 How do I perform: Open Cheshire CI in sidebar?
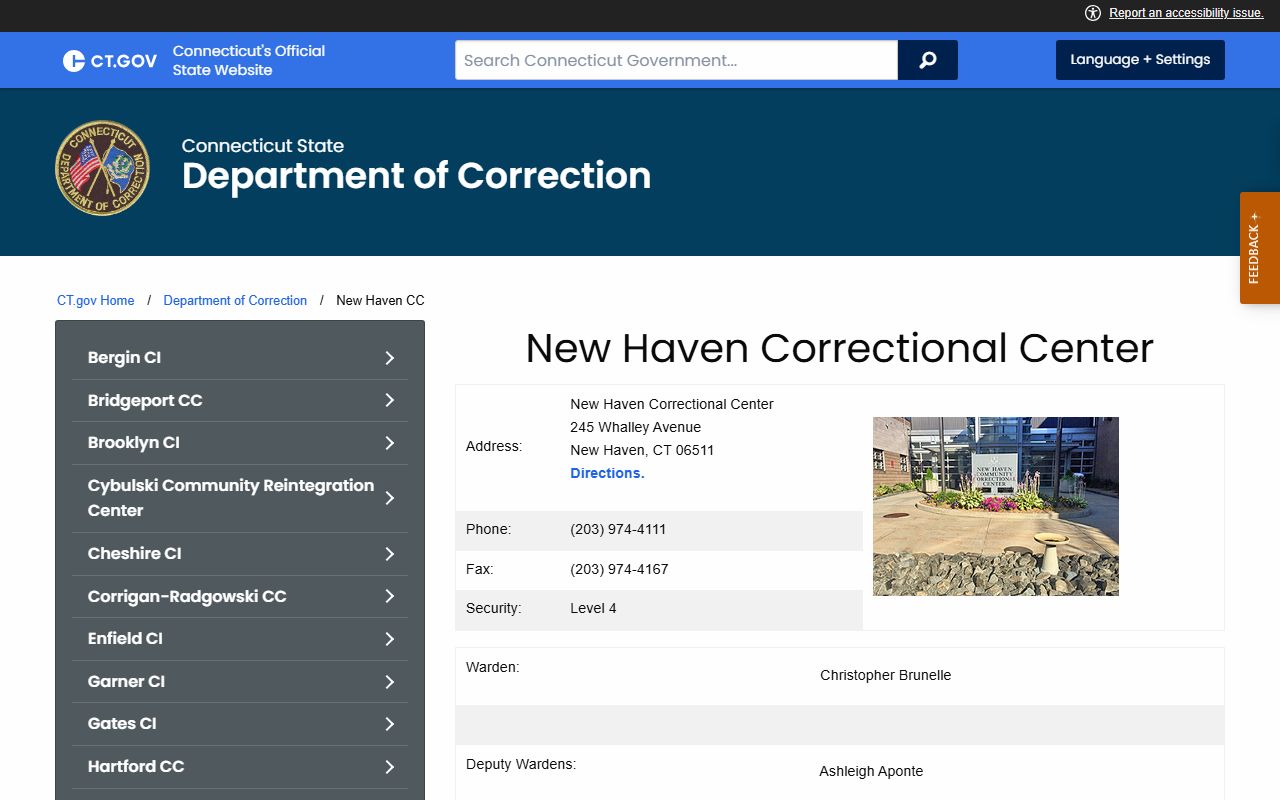135,553
